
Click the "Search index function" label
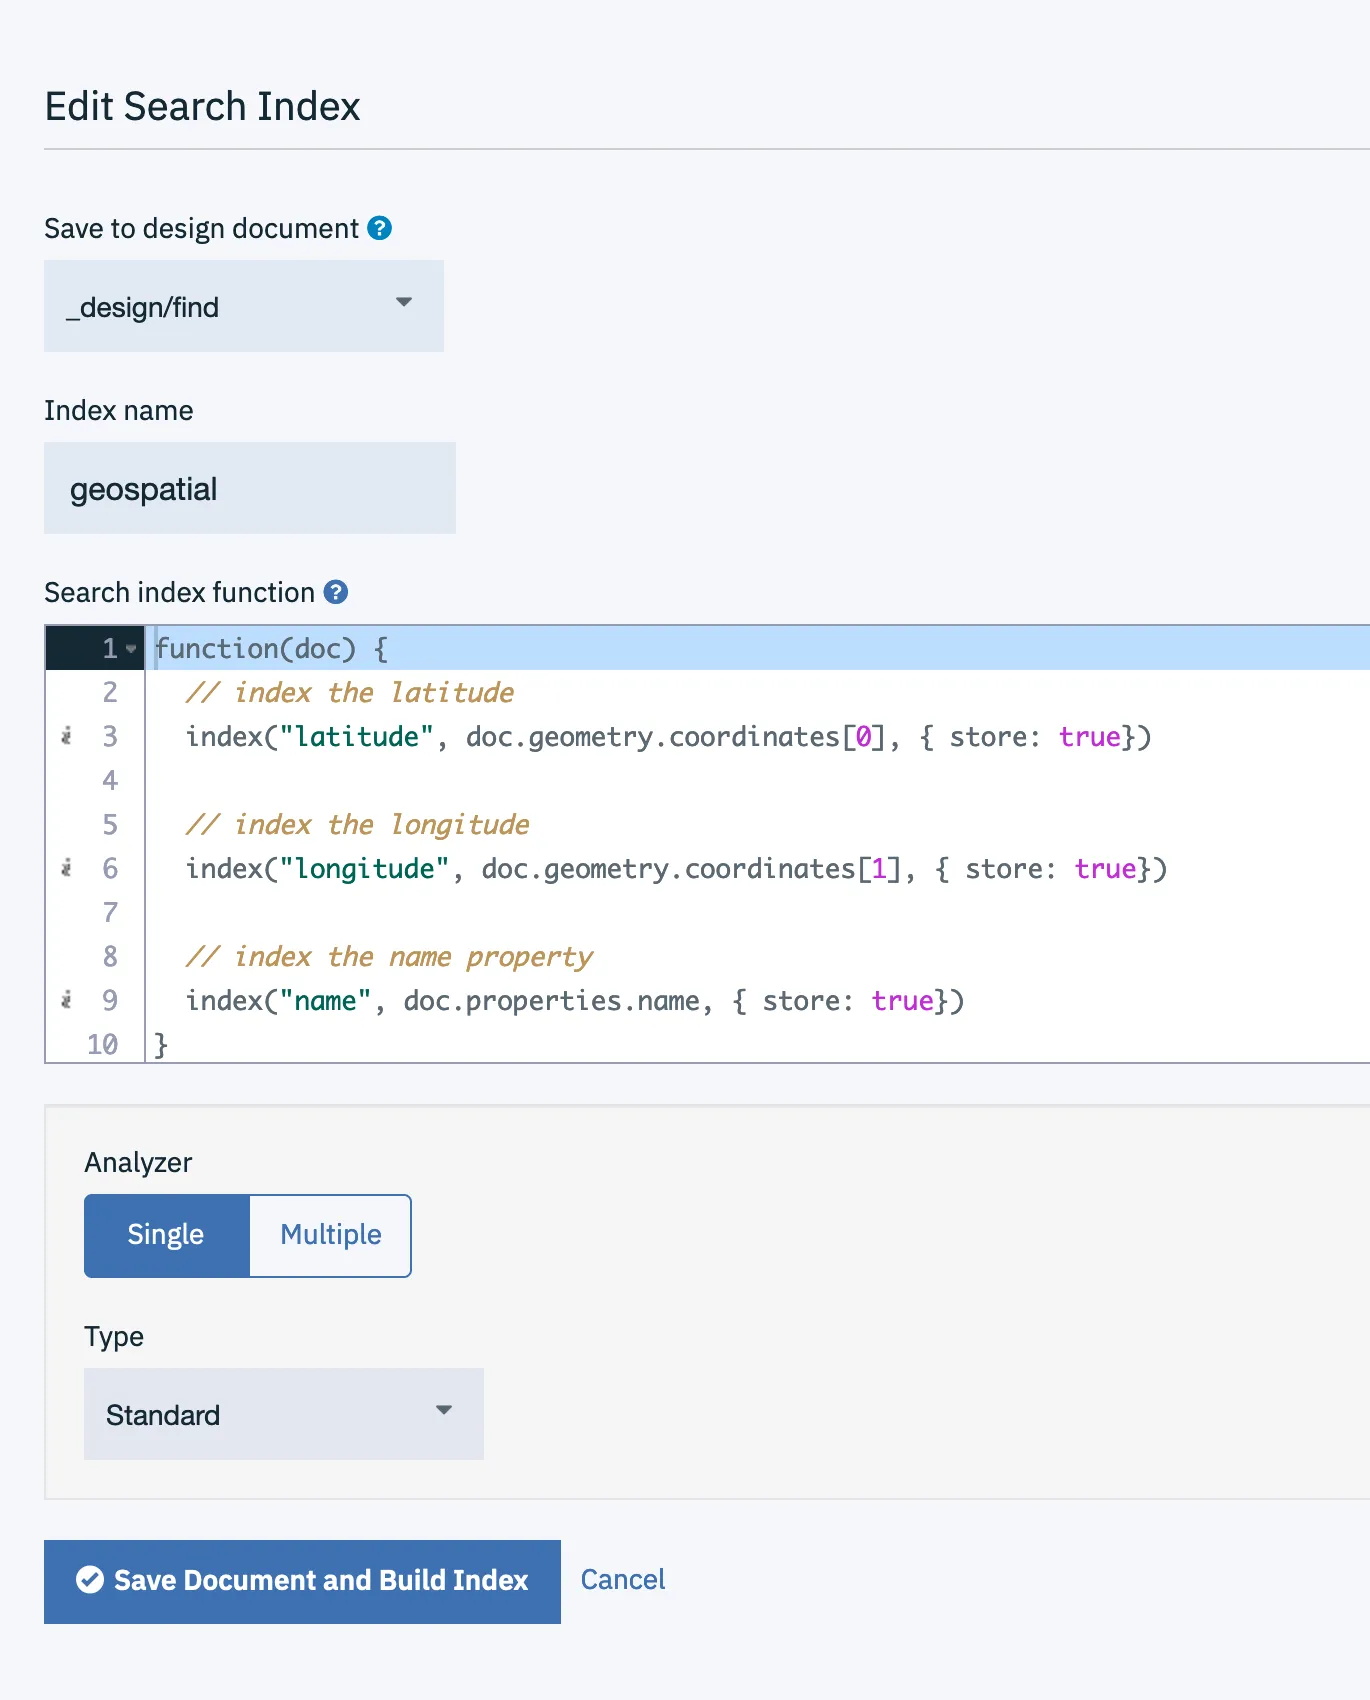180,592
